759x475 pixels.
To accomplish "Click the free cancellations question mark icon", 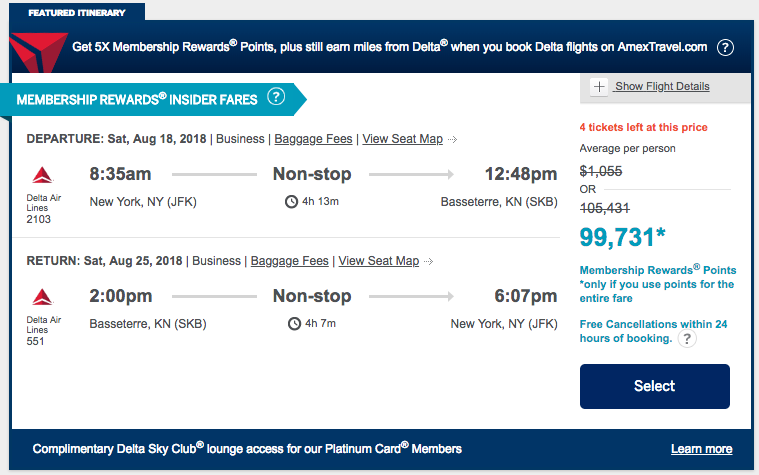I will (687, 338).
